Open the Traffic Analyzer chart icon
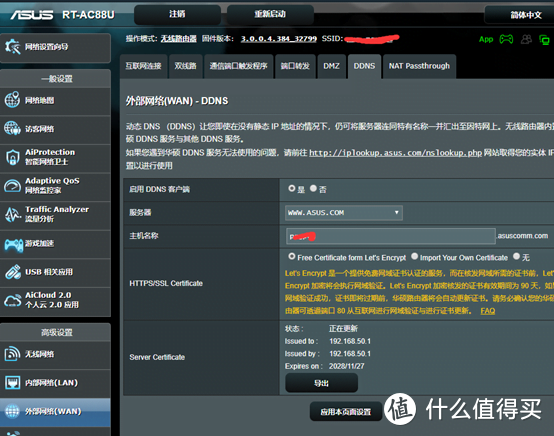 pyautogui.click(x=13, y=214)
